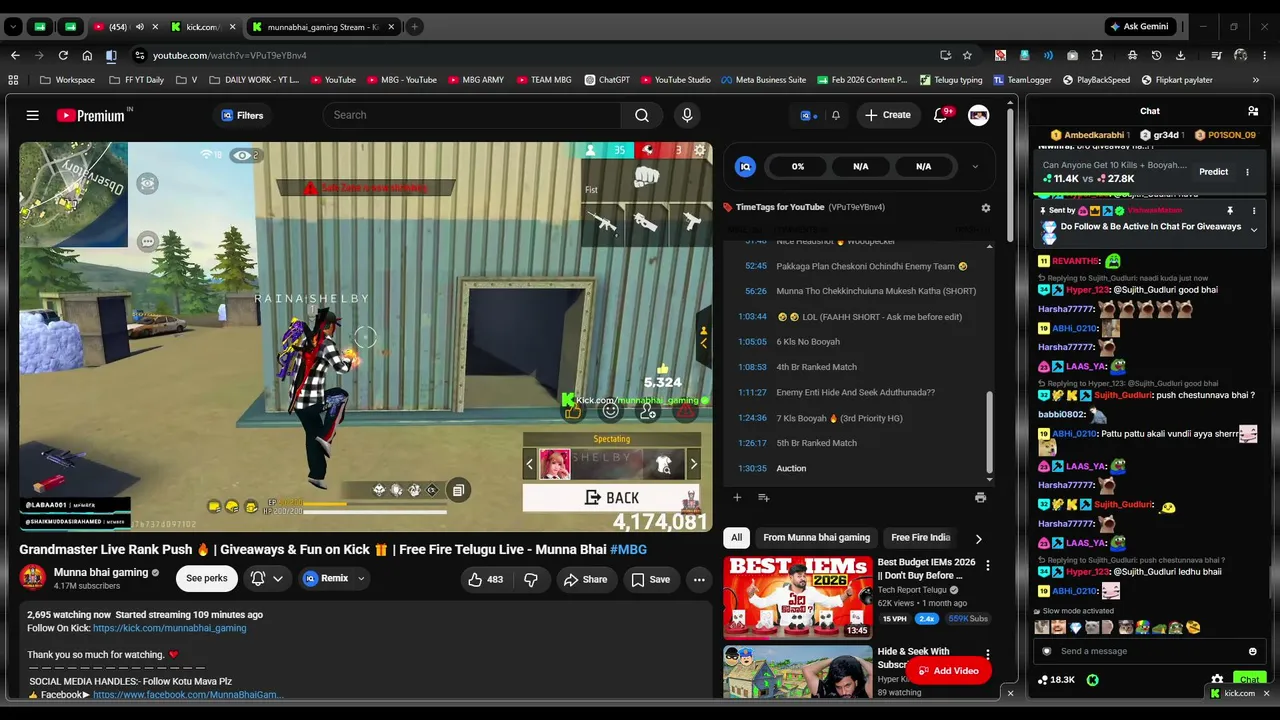1280x720 pixels.
Task: Select the Free Fire India chip
Action: [921, 537]
